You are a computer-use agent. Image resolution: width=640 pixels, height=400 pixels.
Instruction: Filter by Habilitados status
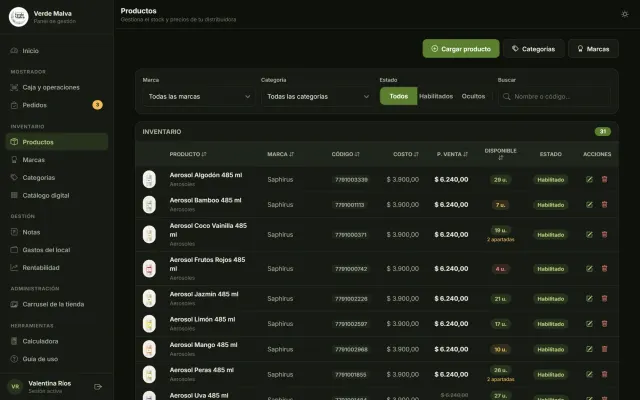436,96
